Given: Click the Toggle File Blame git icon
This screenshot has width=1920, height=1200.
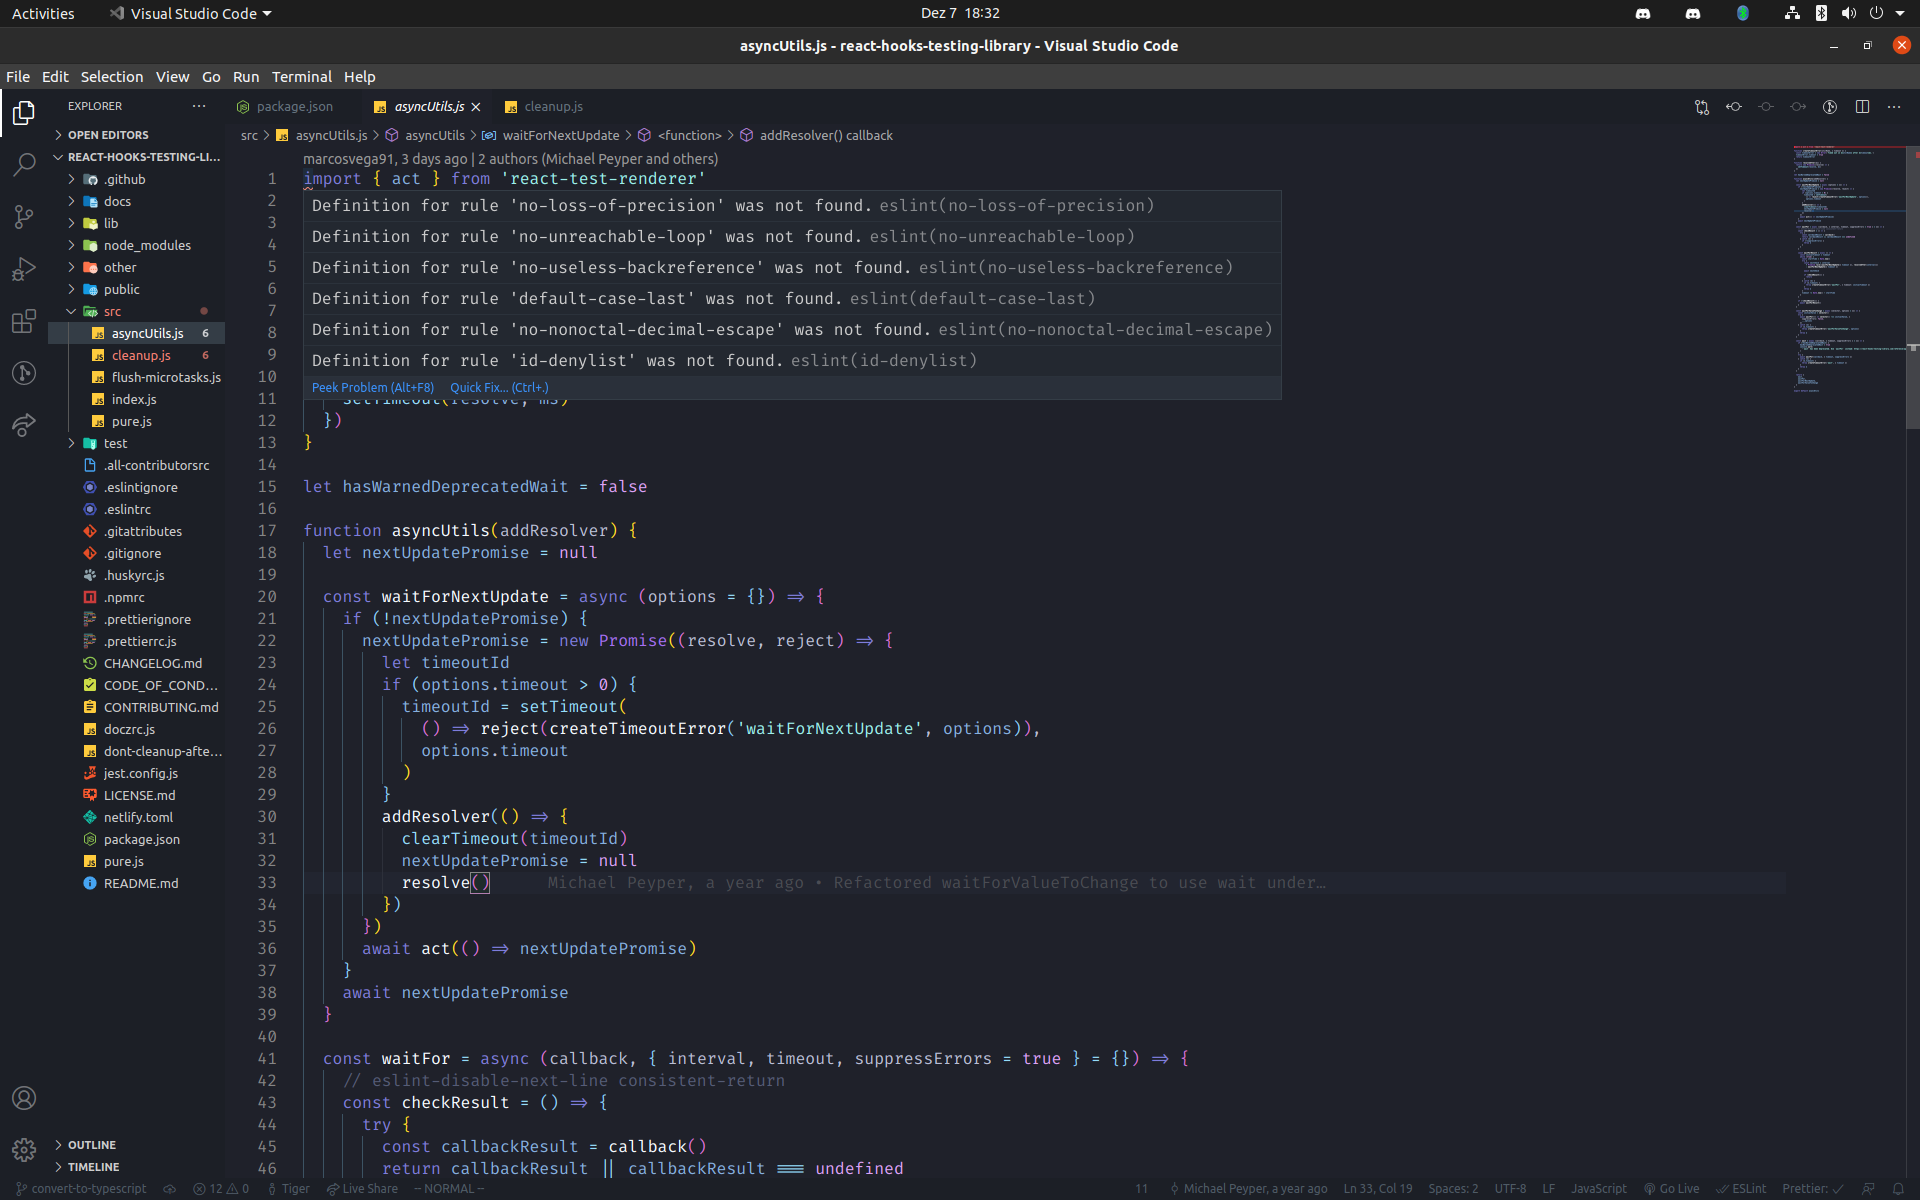Looking at the screenshot, I should [1830, 107].
